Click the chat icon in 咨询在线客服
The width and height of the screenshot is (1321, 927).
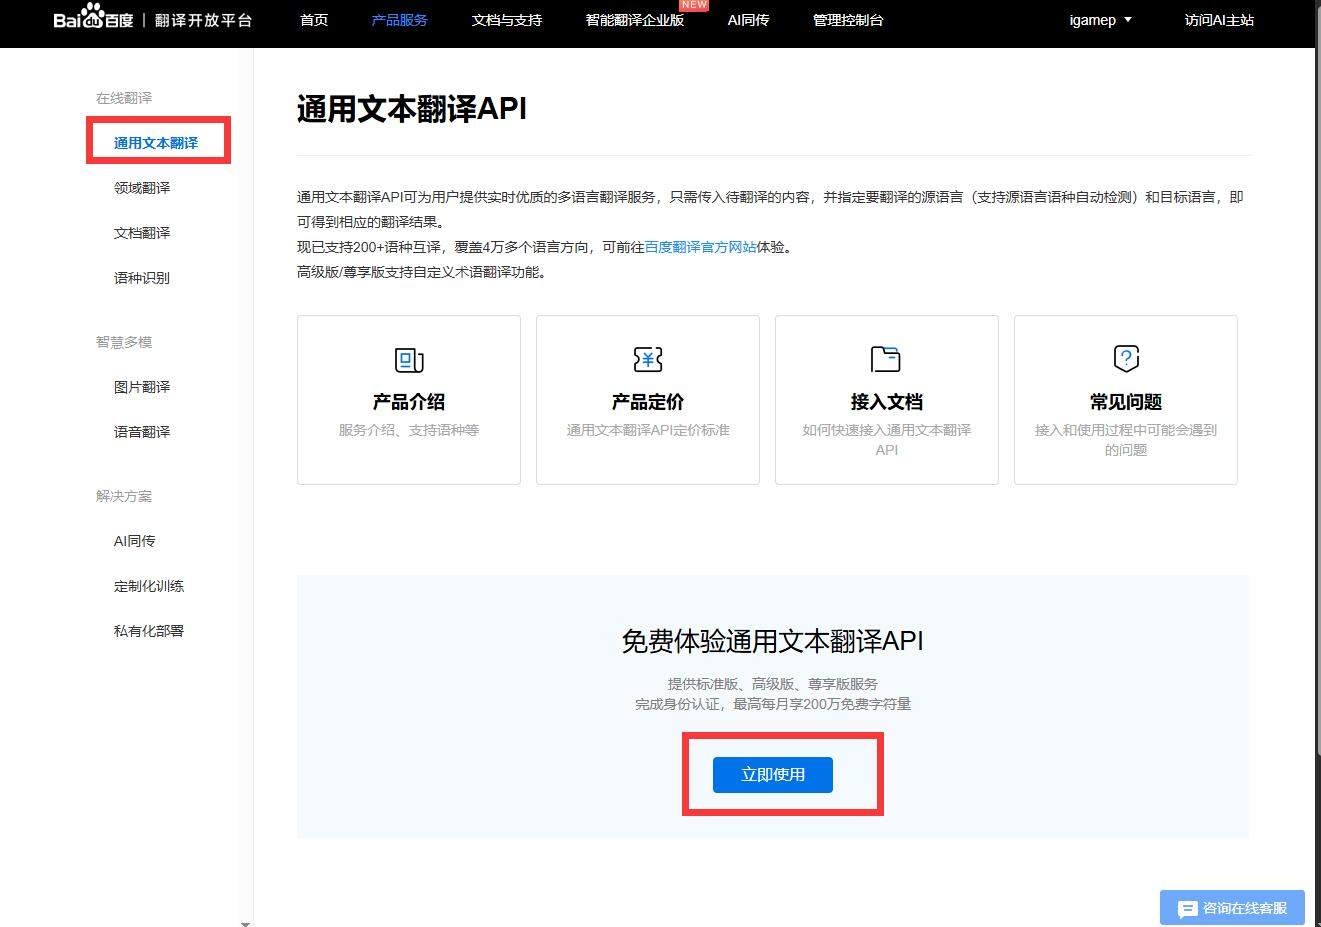point(1187,908)
